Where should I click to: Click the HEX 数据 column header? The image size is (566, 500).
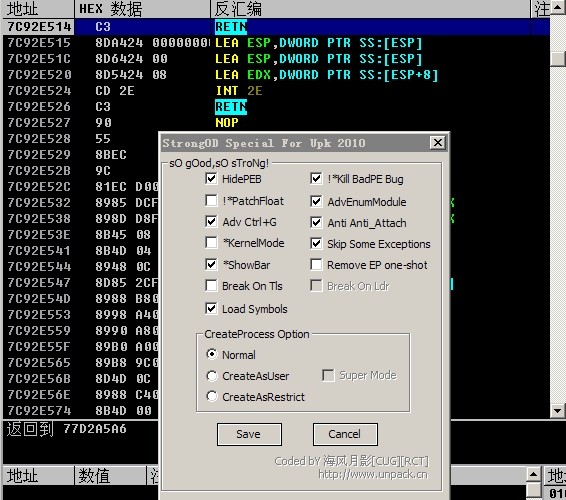point(143,9)
